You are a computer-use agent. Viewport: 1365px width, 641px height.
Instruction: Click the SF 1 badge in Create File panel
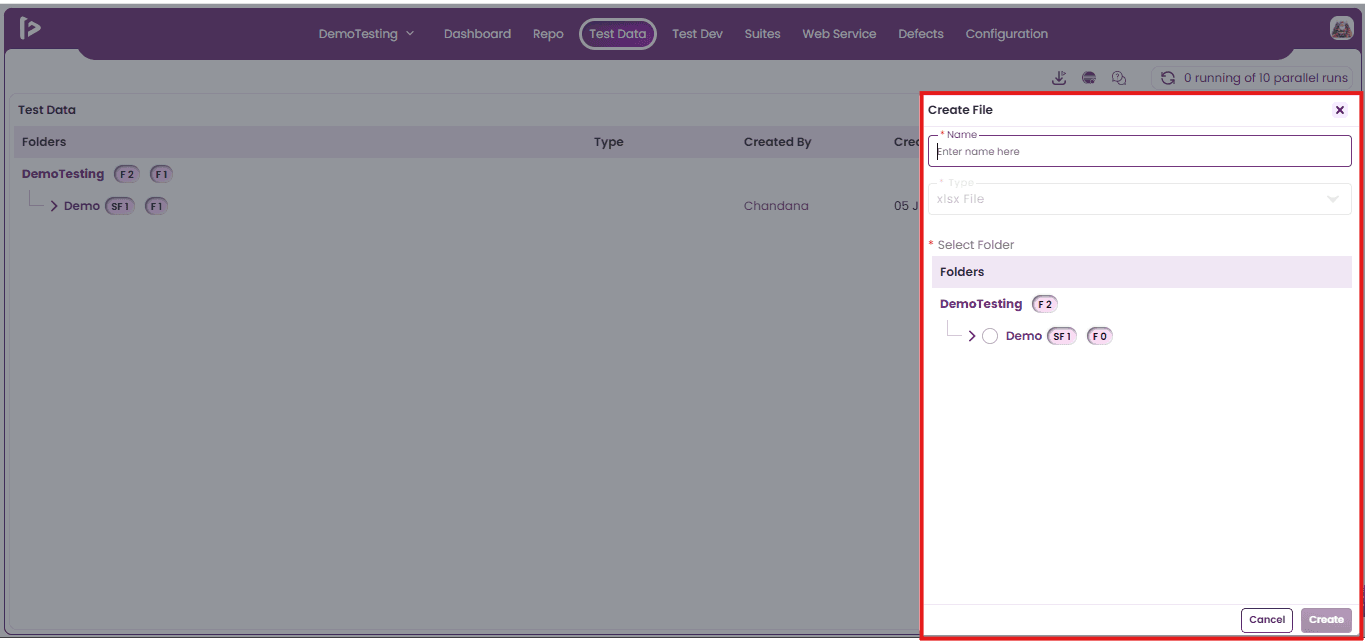pyautogui.click(x=1062, y=336)
